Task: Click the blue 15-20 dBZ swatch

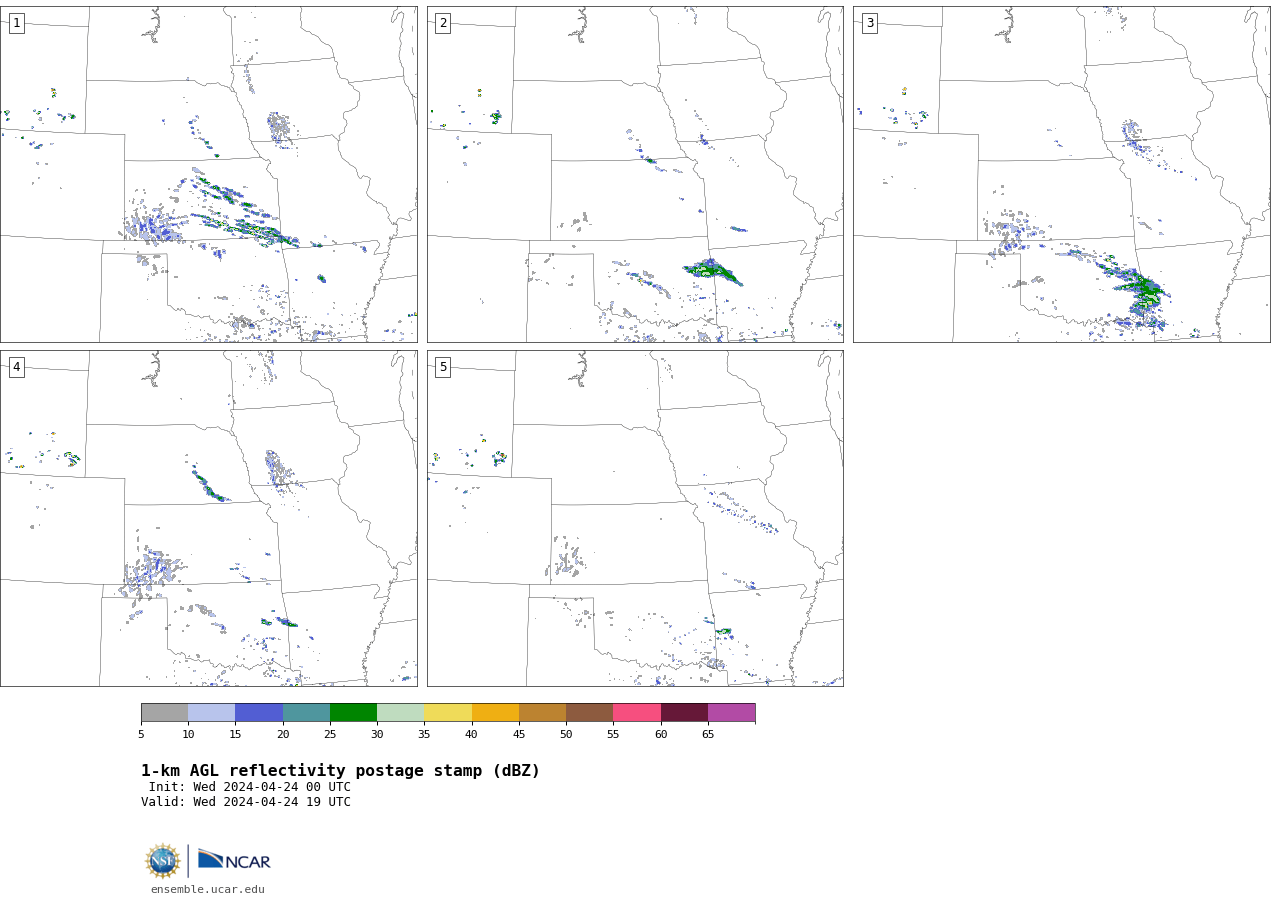Action: (x=259, y=713)
